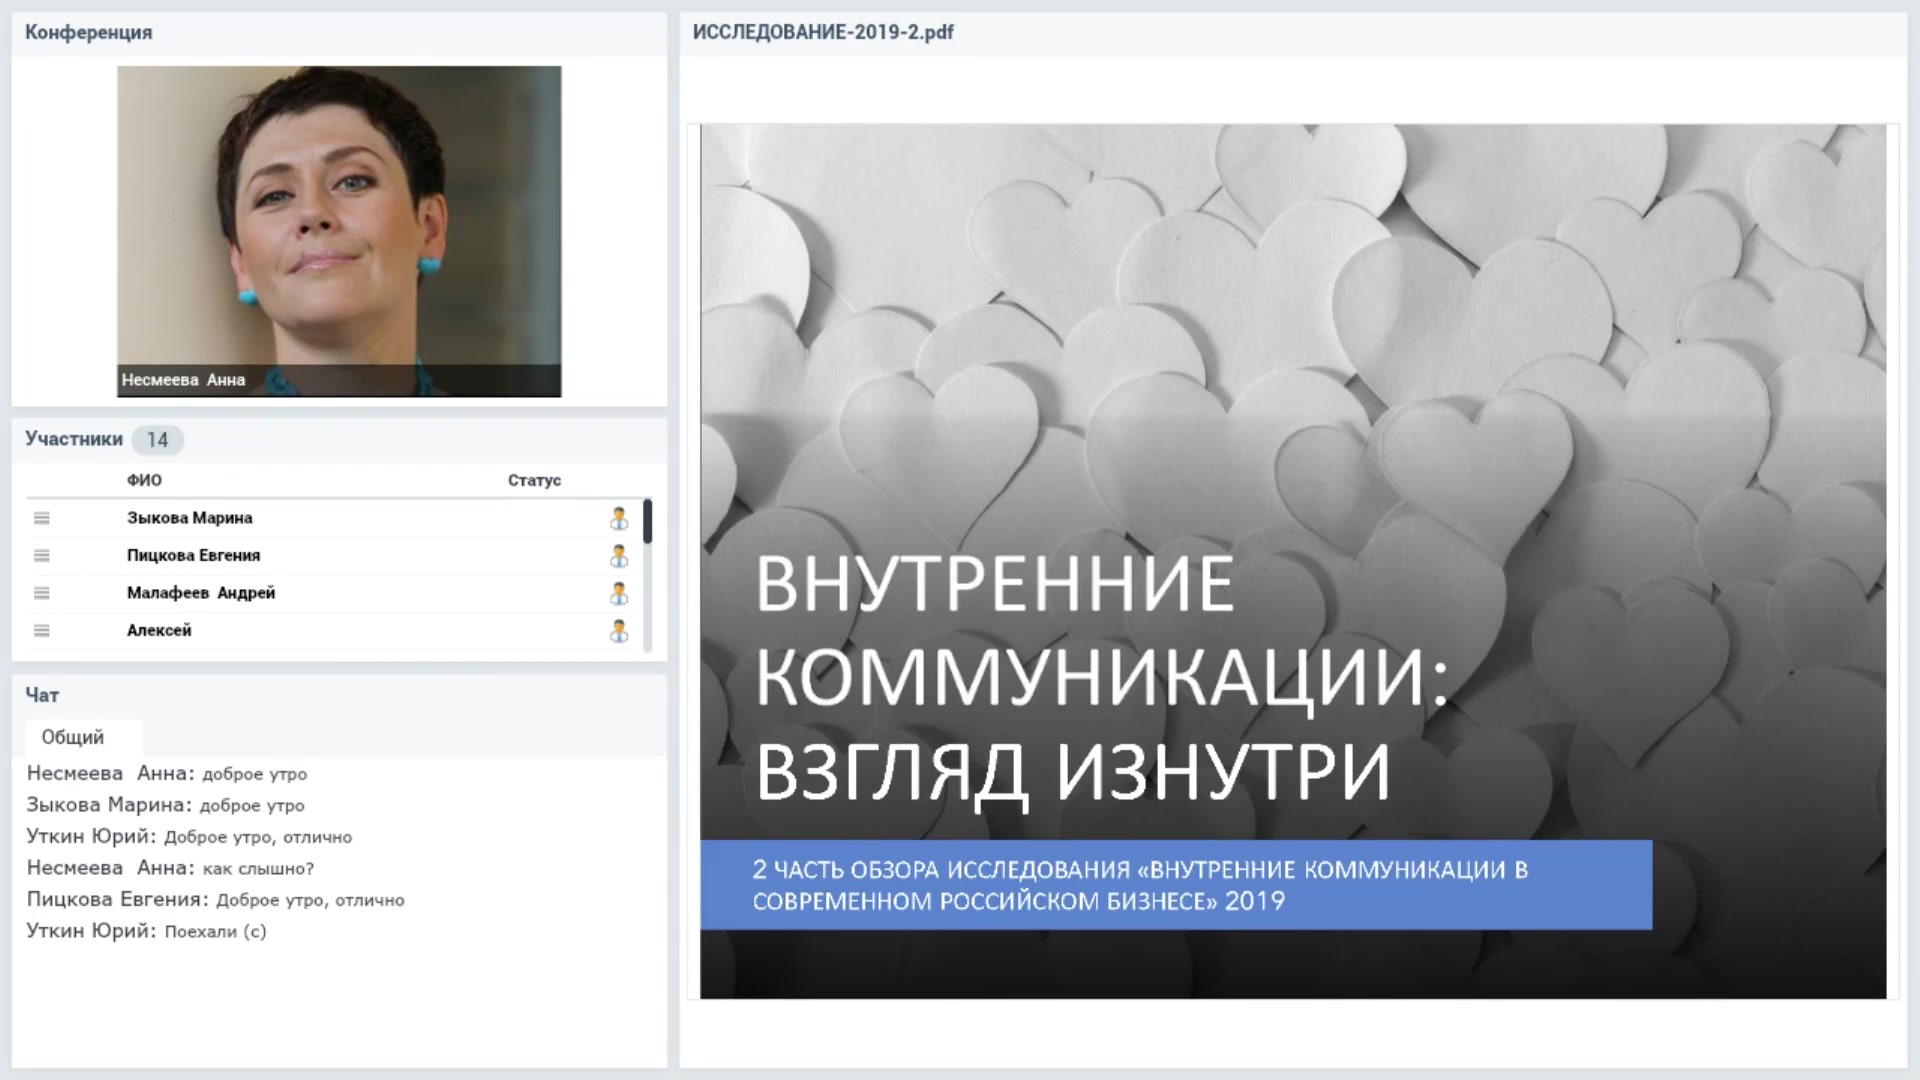Viewport: 1920px width, 1080px height.
Task: Open the row menu beside Малафеев Андрей
Action: (41, 592)
